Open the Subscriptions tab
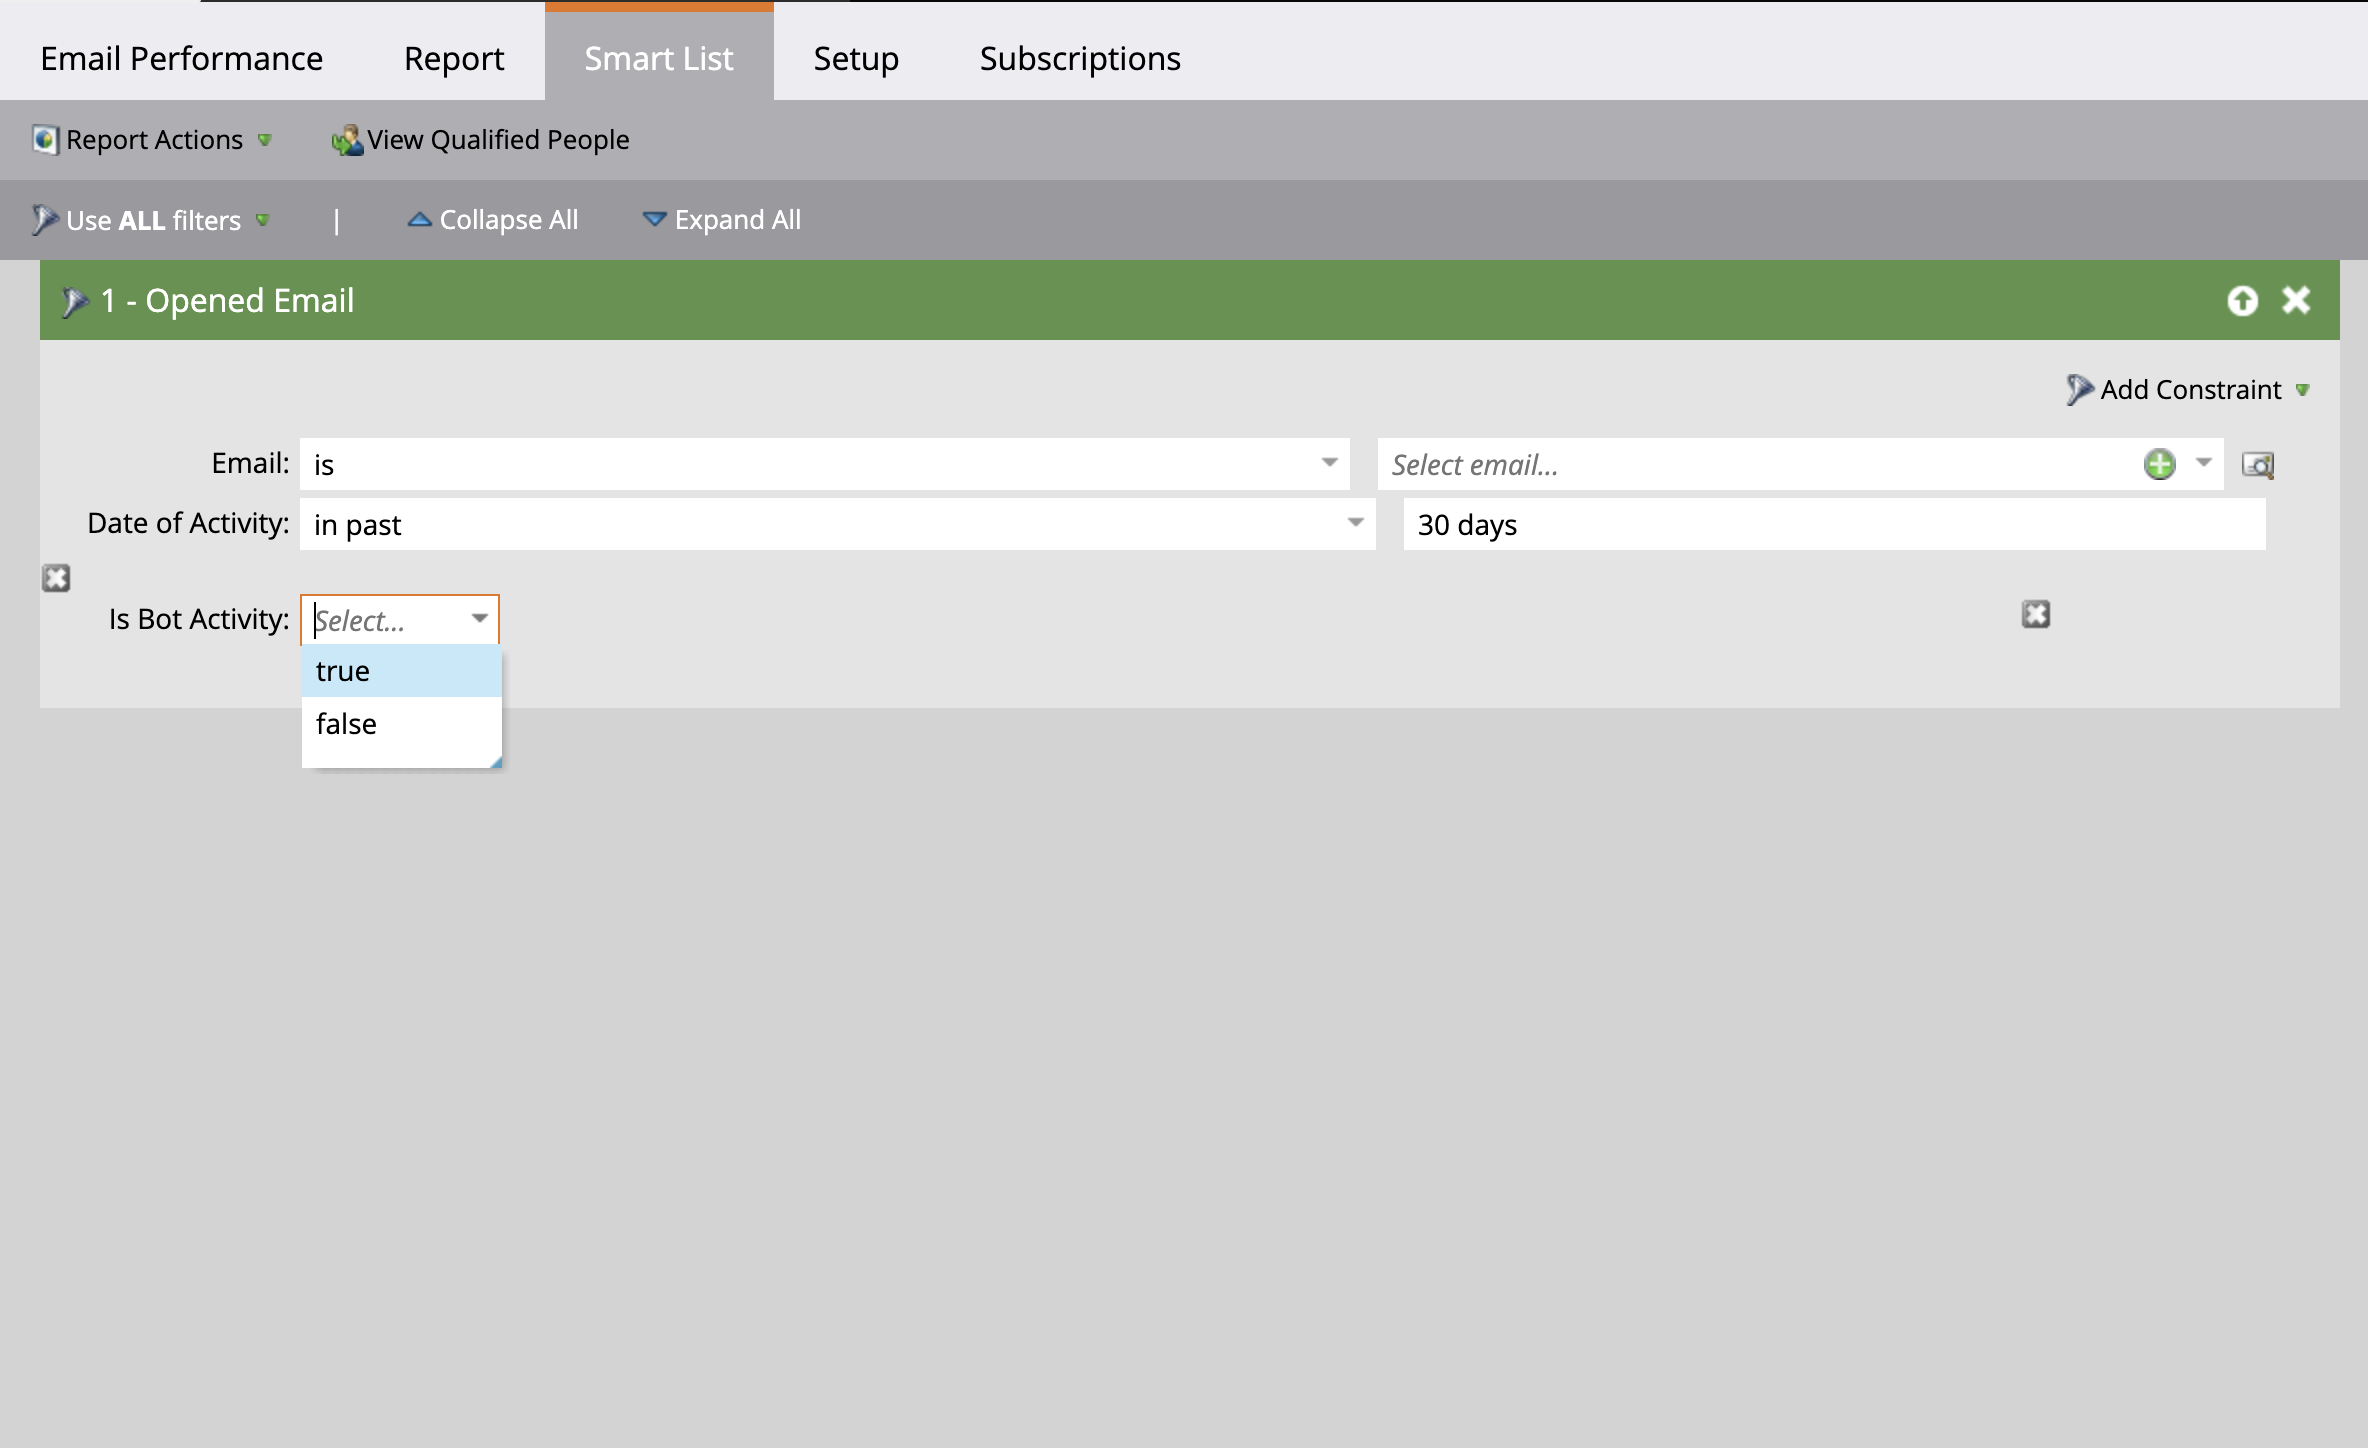 point(1080,59)
